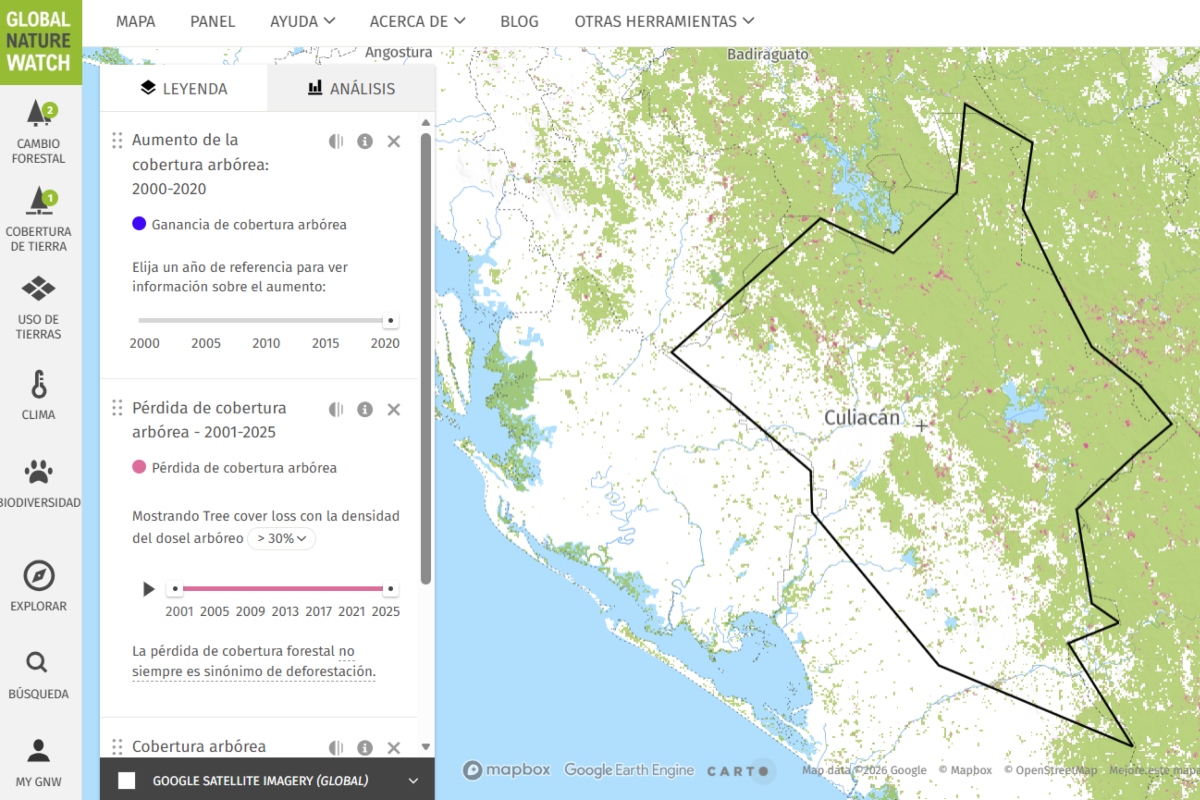The image size is (1200, 800).
Task: Enable the Google Satellite Imagery checkbox
Action: pos(127,781)
